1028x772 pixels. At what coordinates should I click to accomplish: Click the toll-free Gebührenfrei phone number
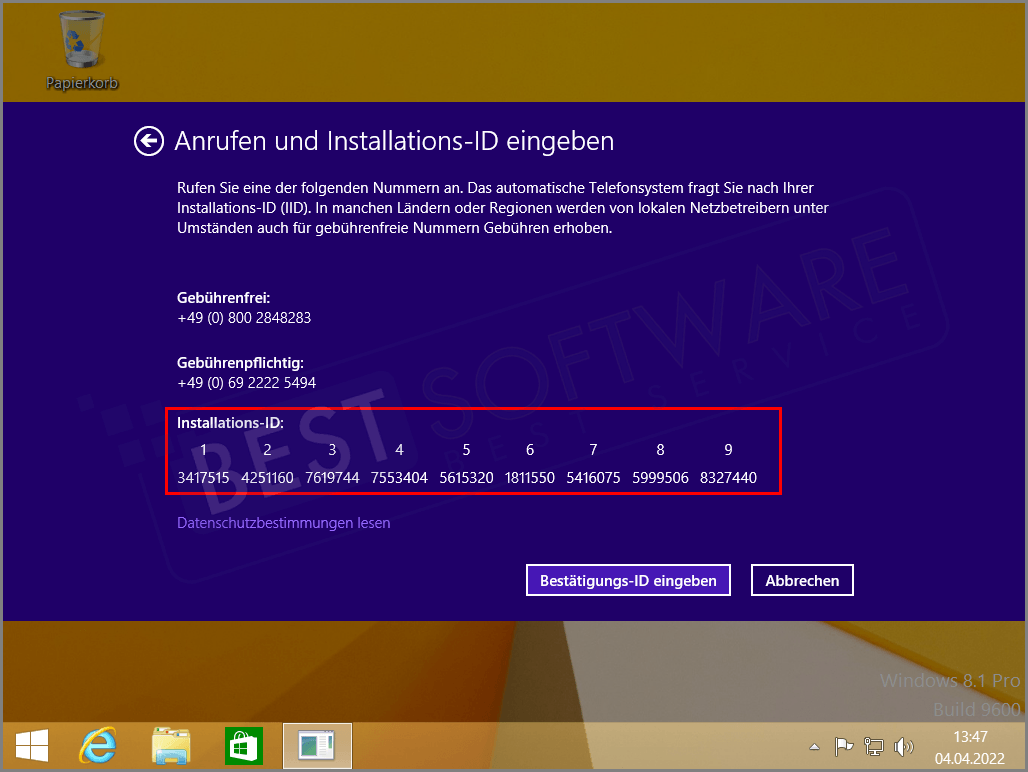tap(246, 317)
